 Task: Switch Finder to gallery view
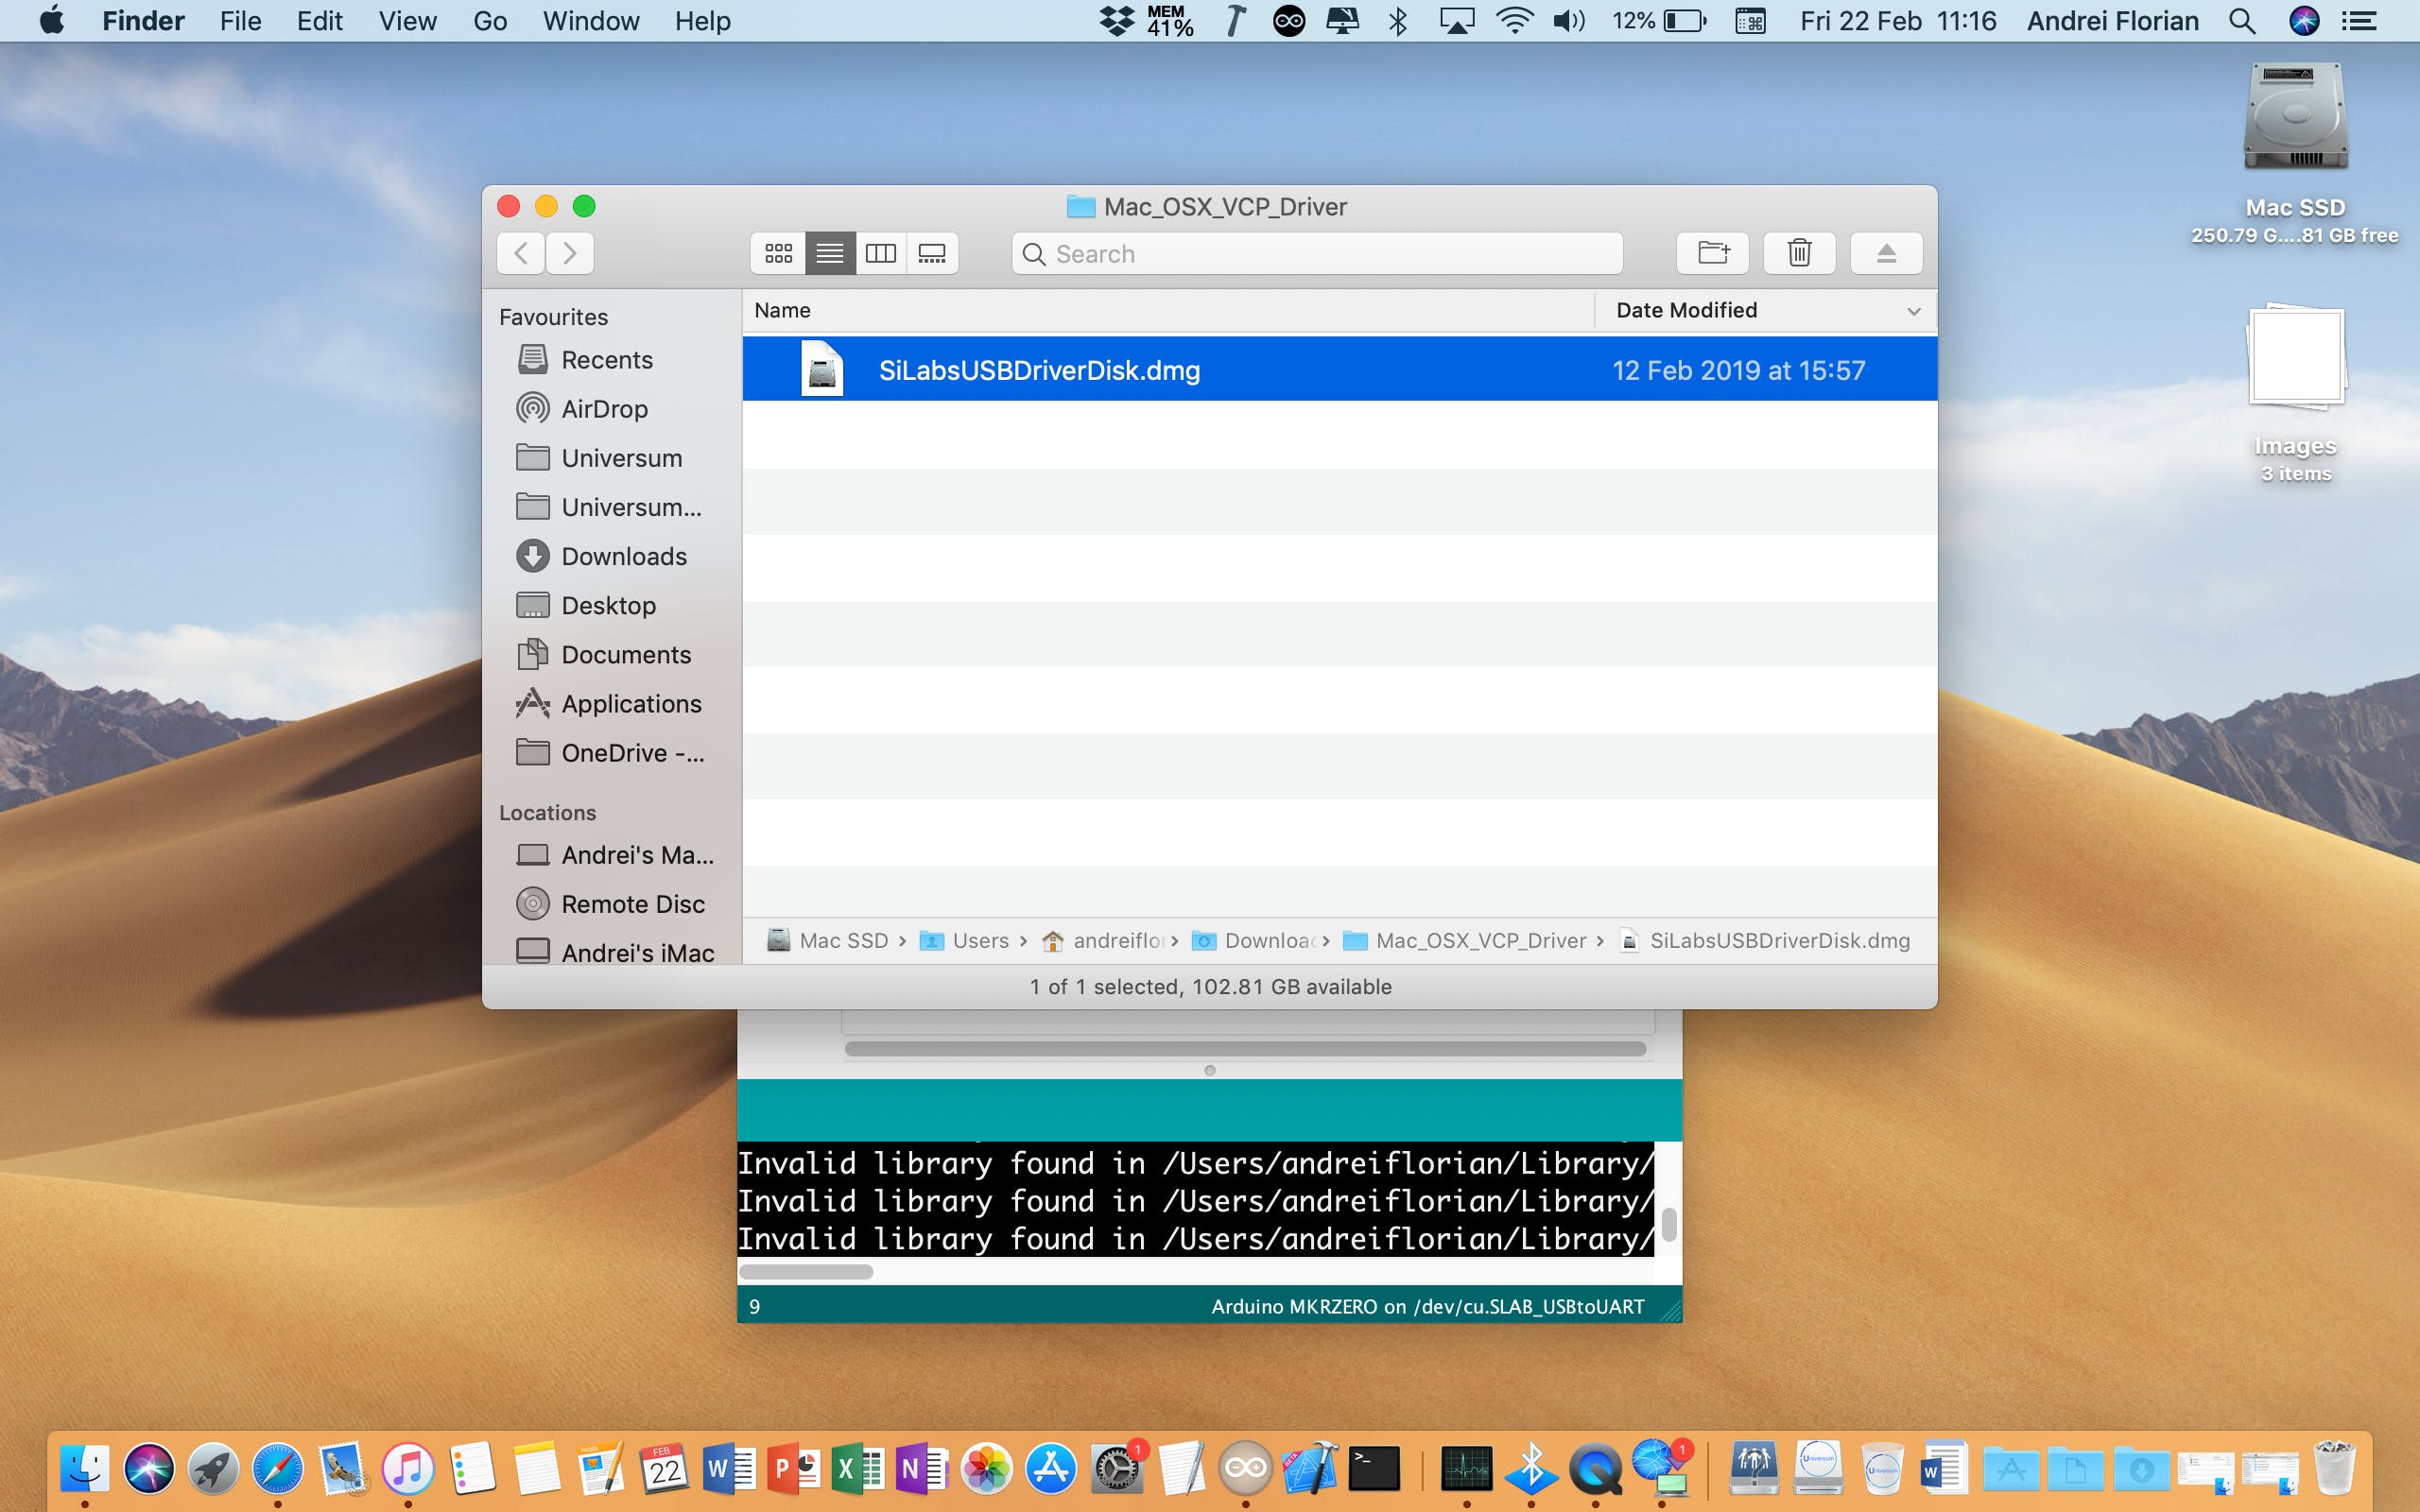tap(932, 254)
